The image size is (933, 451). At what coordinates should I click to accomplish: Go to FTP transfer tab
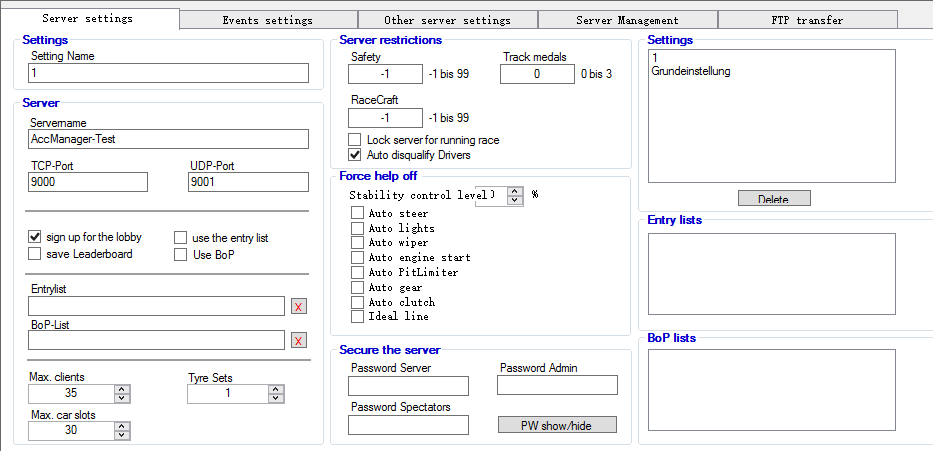coord(806,20)
